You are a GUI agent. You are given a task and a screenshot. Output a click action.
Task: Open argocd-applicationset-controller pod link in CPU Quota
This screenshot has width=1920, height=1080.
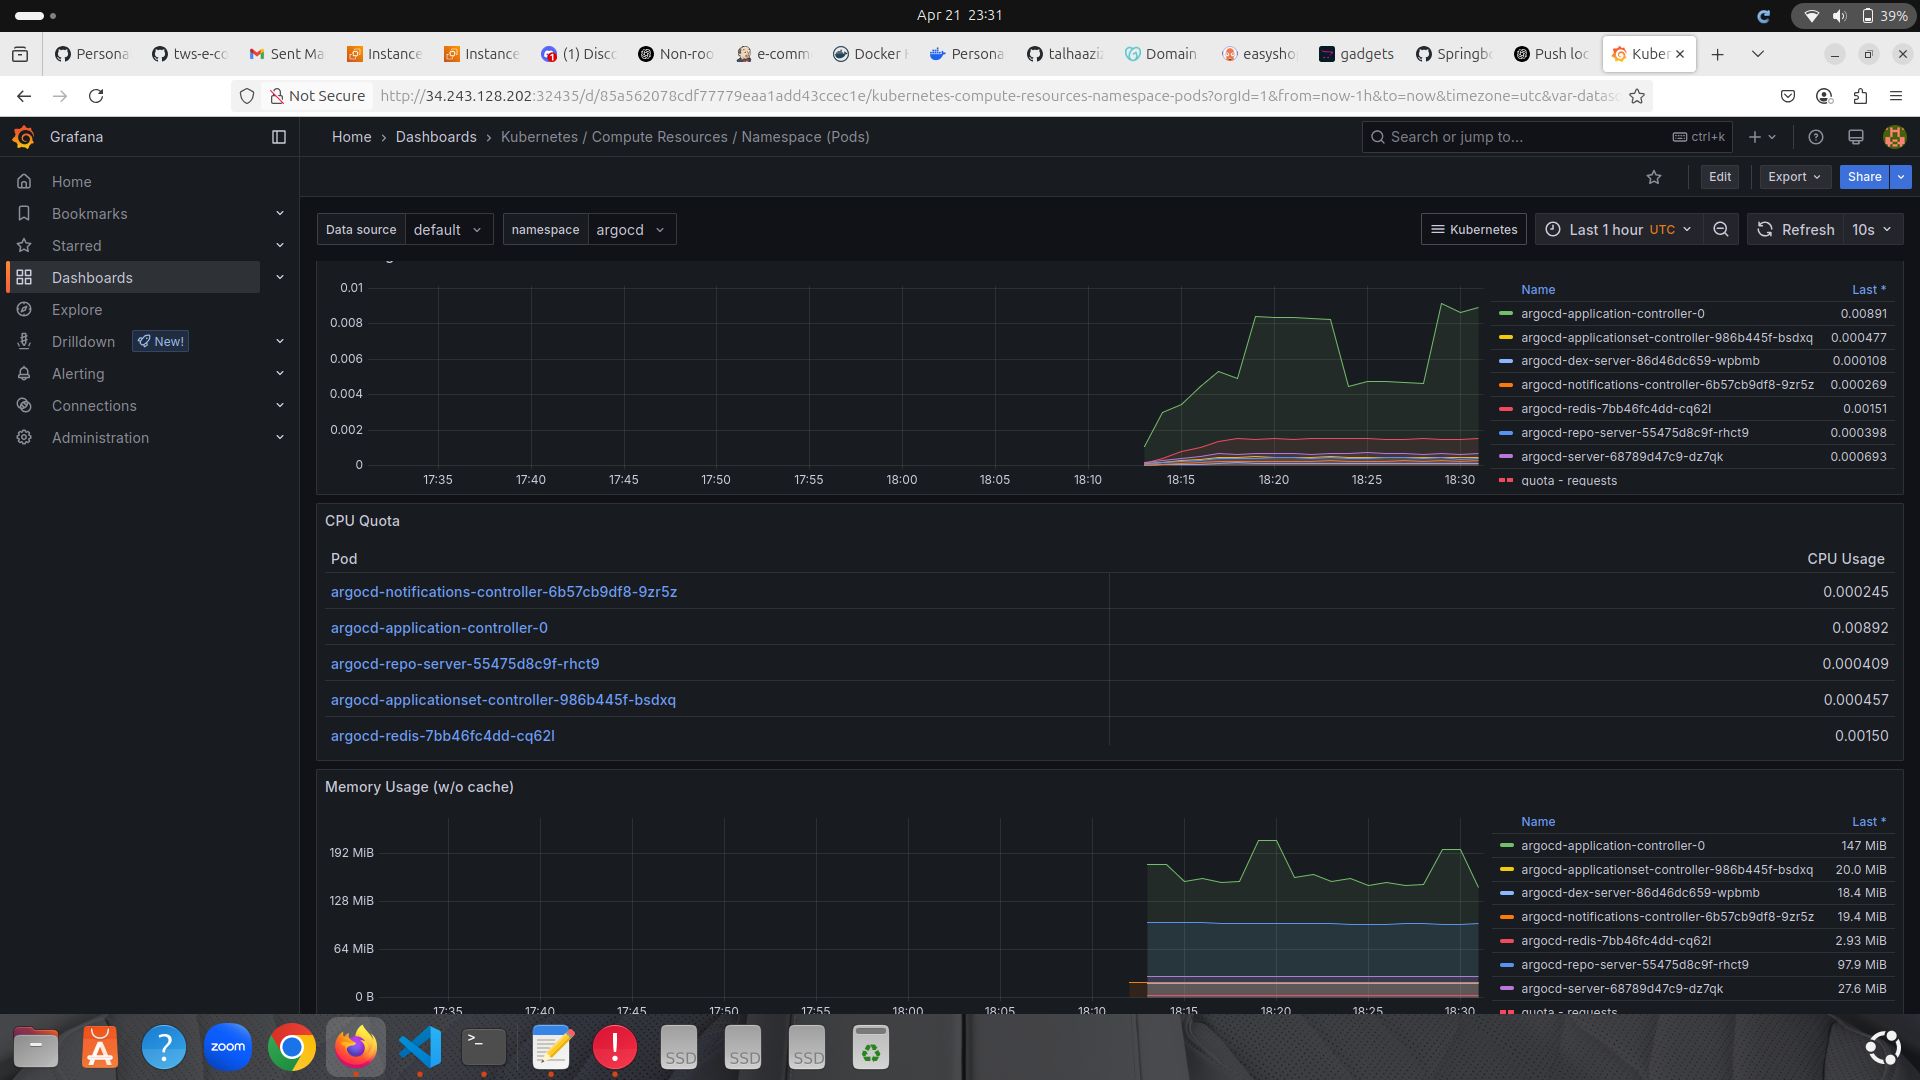coord(503,700)
